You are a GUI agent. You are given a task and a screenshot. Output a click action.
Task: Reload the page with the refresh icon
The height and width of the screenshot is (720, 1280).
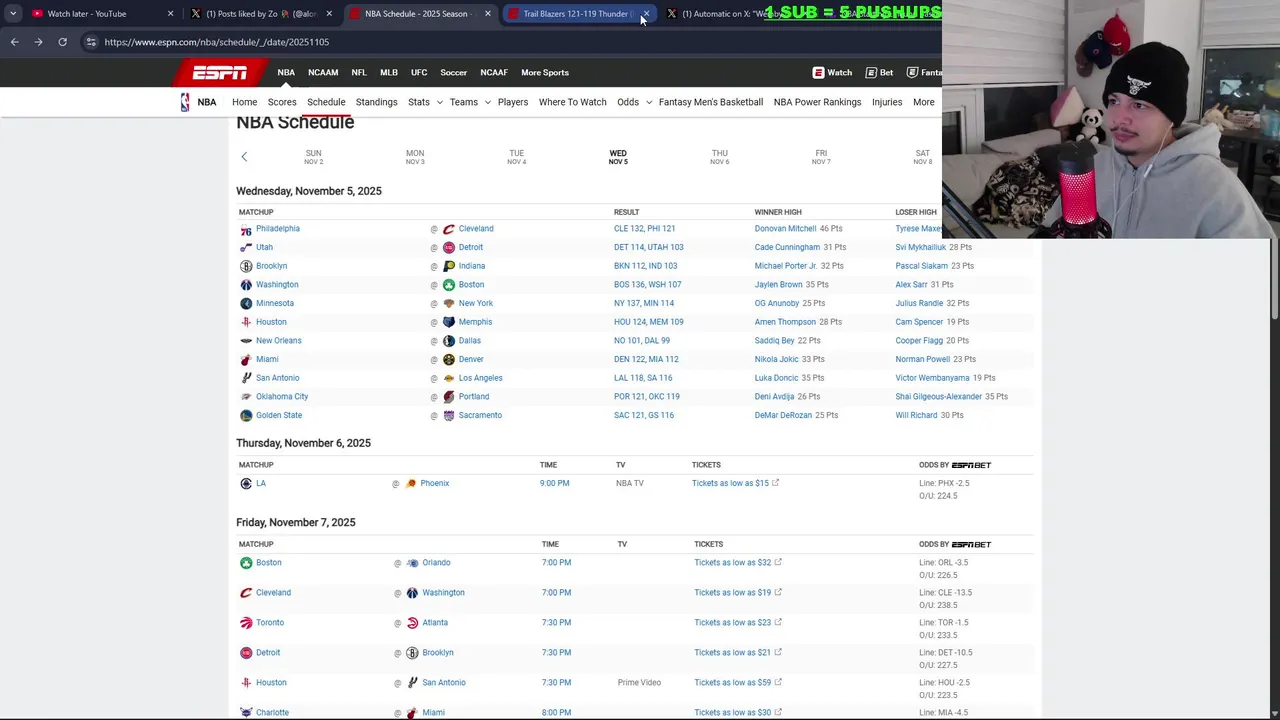pyautogui.click(x=62, y=42)
